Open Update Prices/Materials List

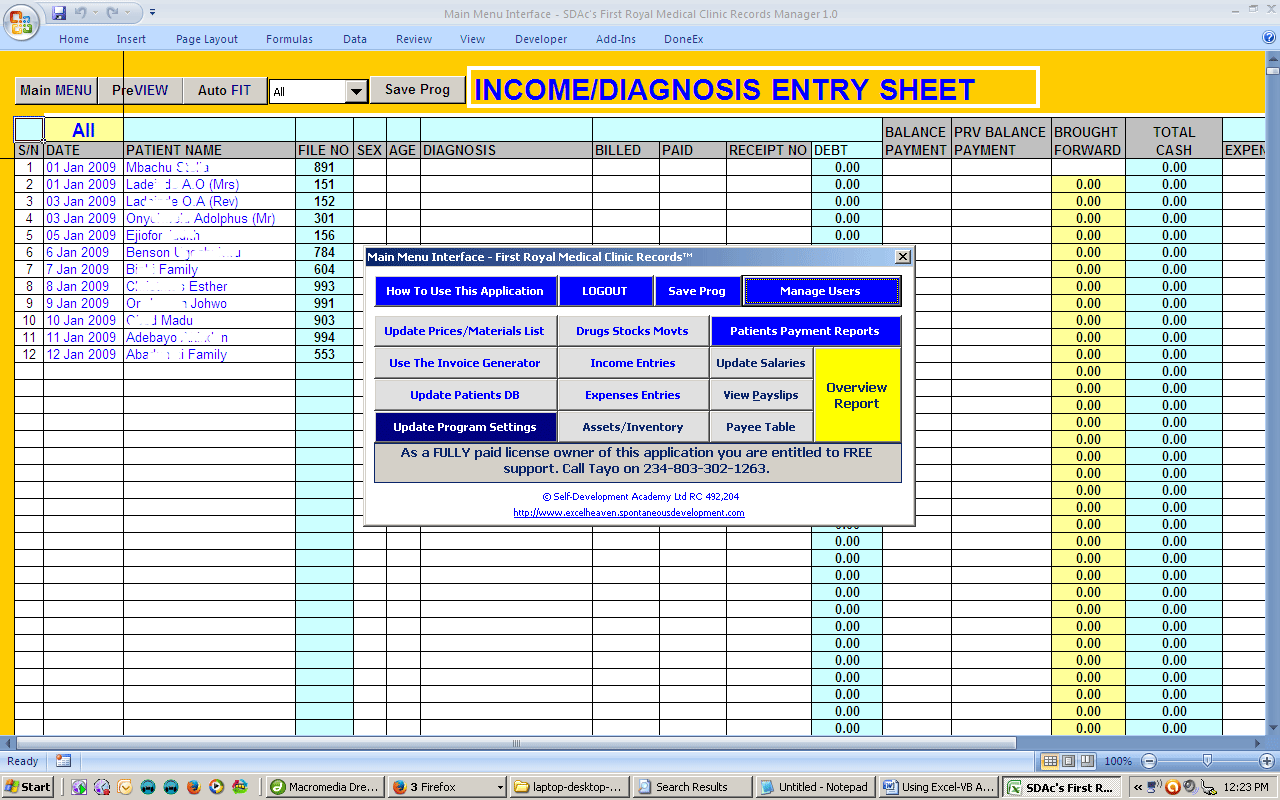(x=465, y=331)
